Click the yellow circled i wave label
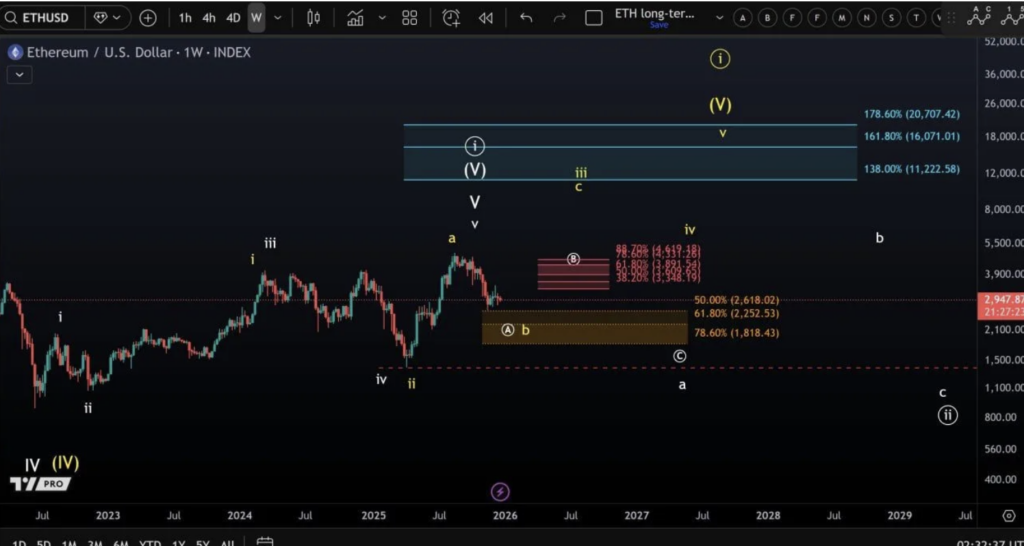1024x546 pixels. tap(720, 59)
